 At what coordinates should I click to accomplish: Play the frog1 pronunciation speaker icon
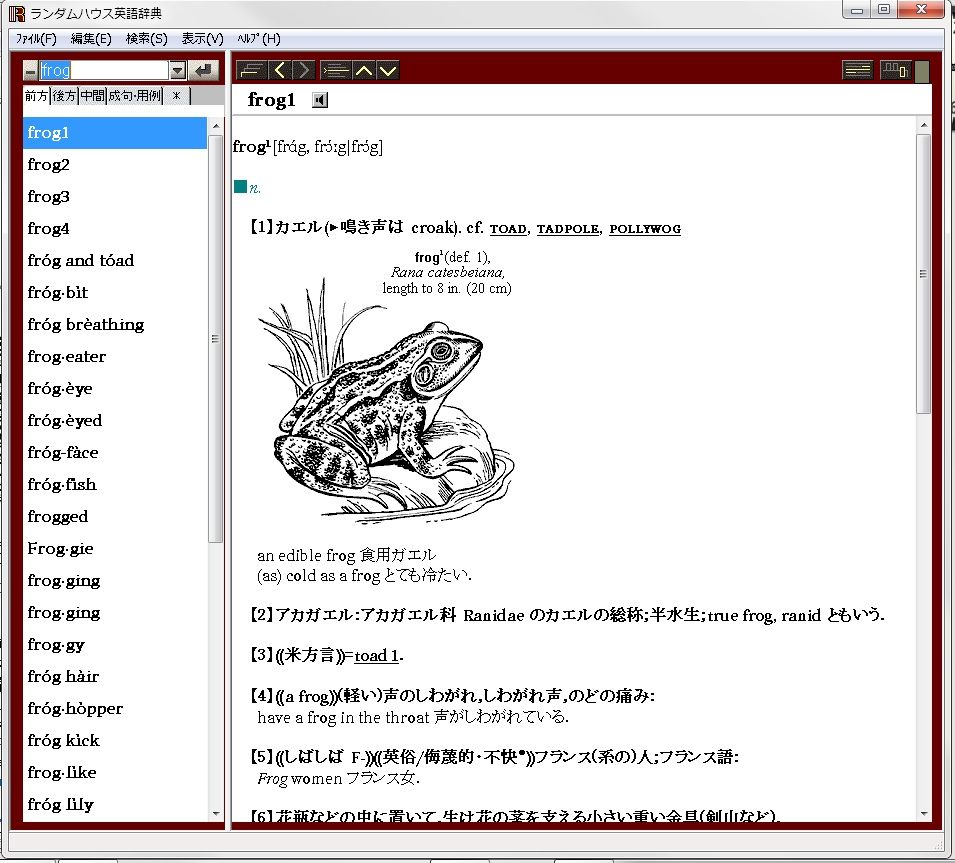pos(320,100)
